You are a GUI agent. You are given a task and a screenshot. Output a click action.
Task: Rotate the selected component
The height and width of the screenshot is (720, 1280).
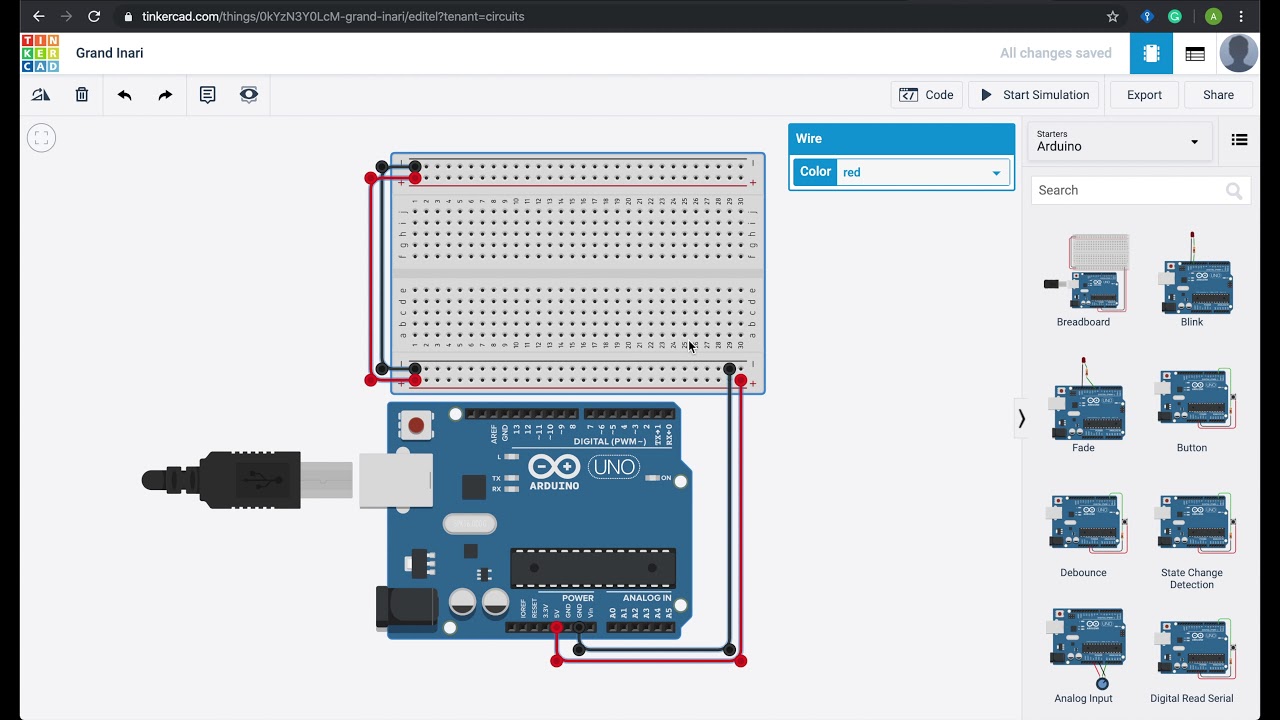tap(41, 95)
